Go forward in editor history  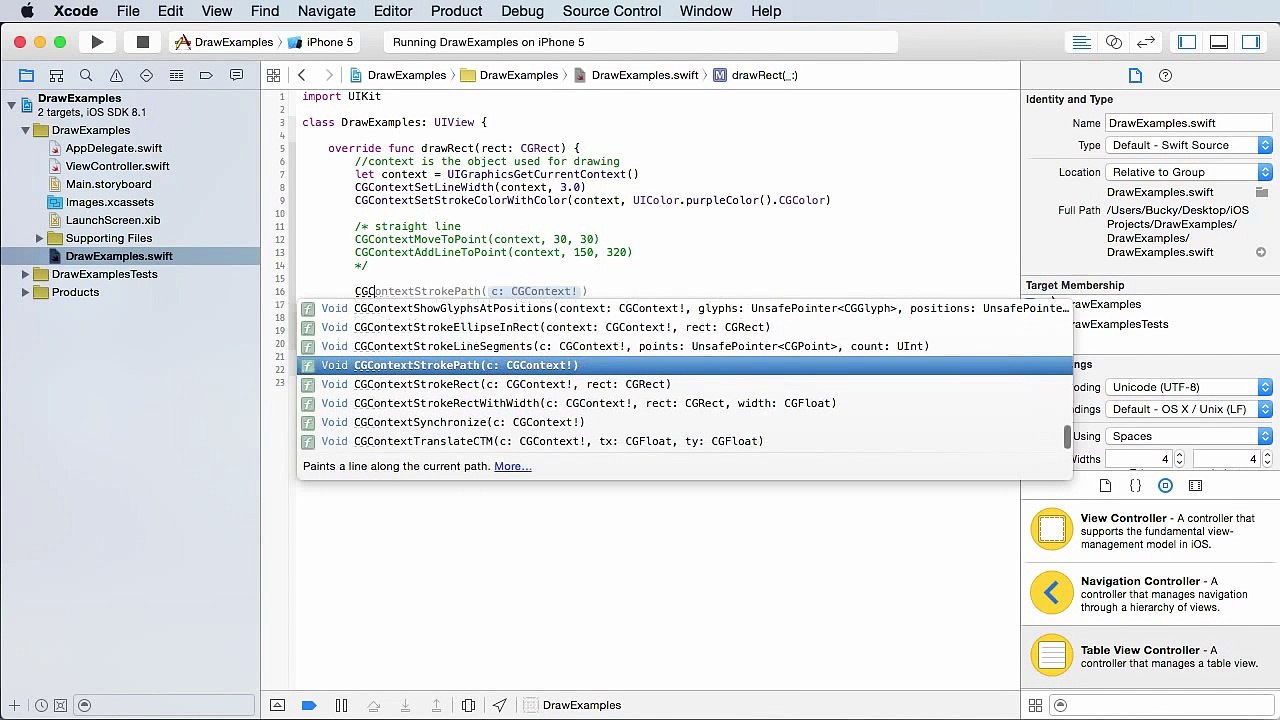click(328, 75)
